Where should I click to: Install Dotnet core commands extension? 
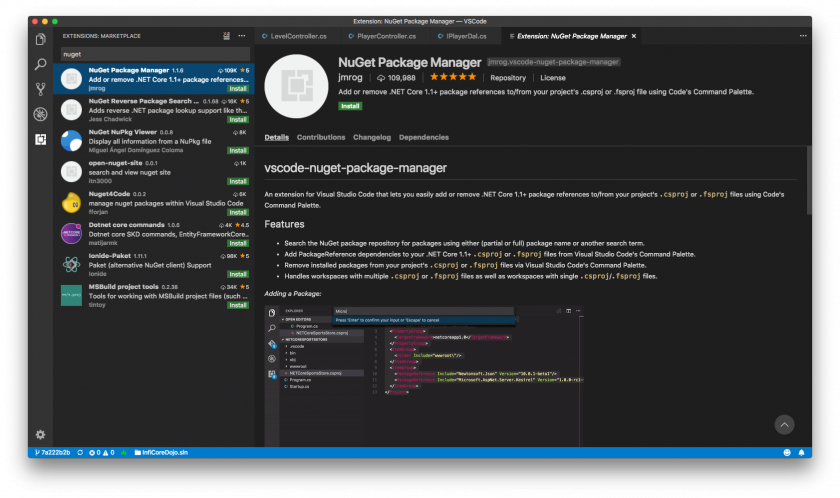coord(238,243)
